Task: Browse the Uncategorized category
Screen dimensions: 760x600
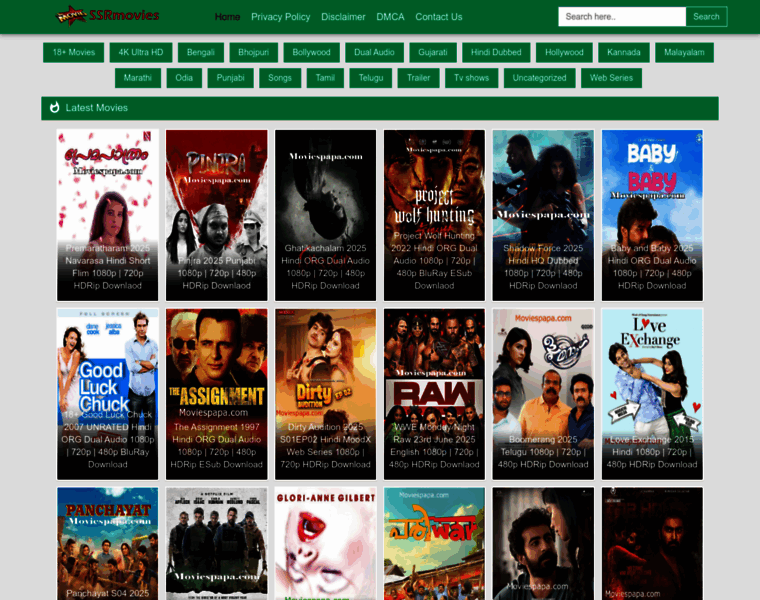Action: pyautogui.click(x=539, y=78)
